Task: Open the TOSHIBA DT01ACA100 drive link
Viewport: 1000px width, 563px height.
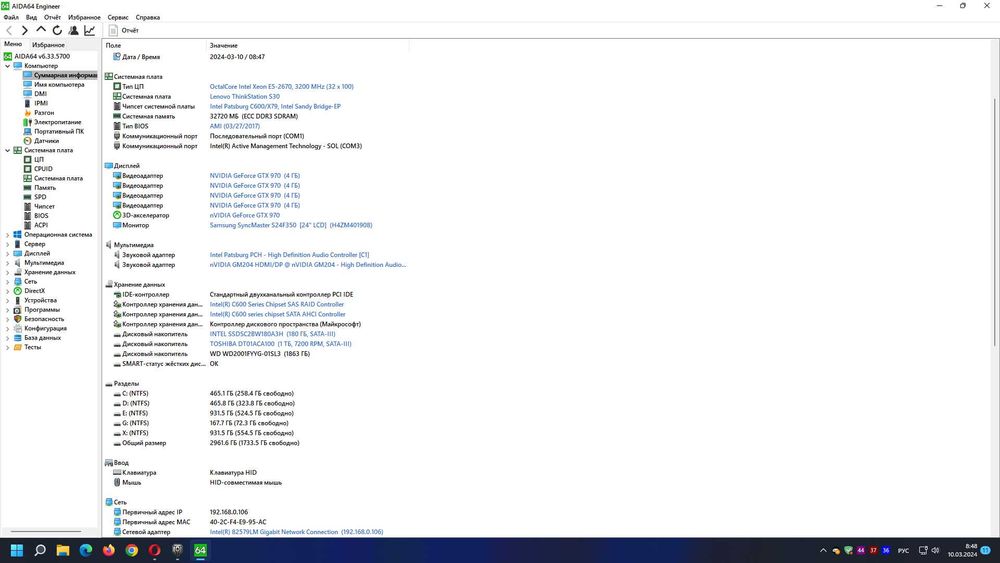Action: [x=281, y=344]
